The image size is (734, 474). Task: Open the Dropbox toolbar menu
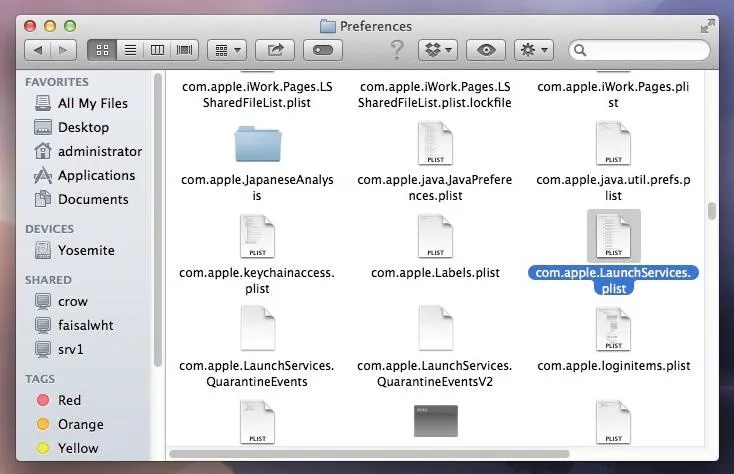tap(438, 50)
